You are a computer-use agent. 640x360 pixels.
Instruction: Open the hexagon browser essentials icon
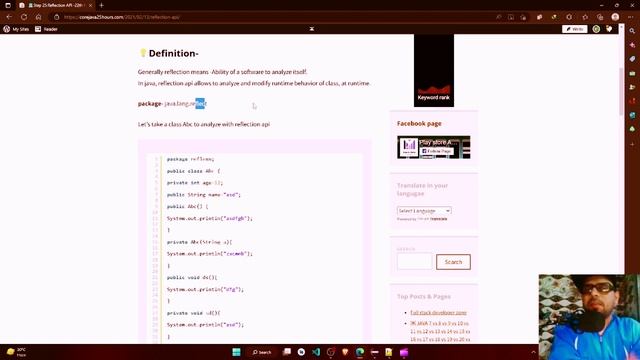[x=569, y=17]
